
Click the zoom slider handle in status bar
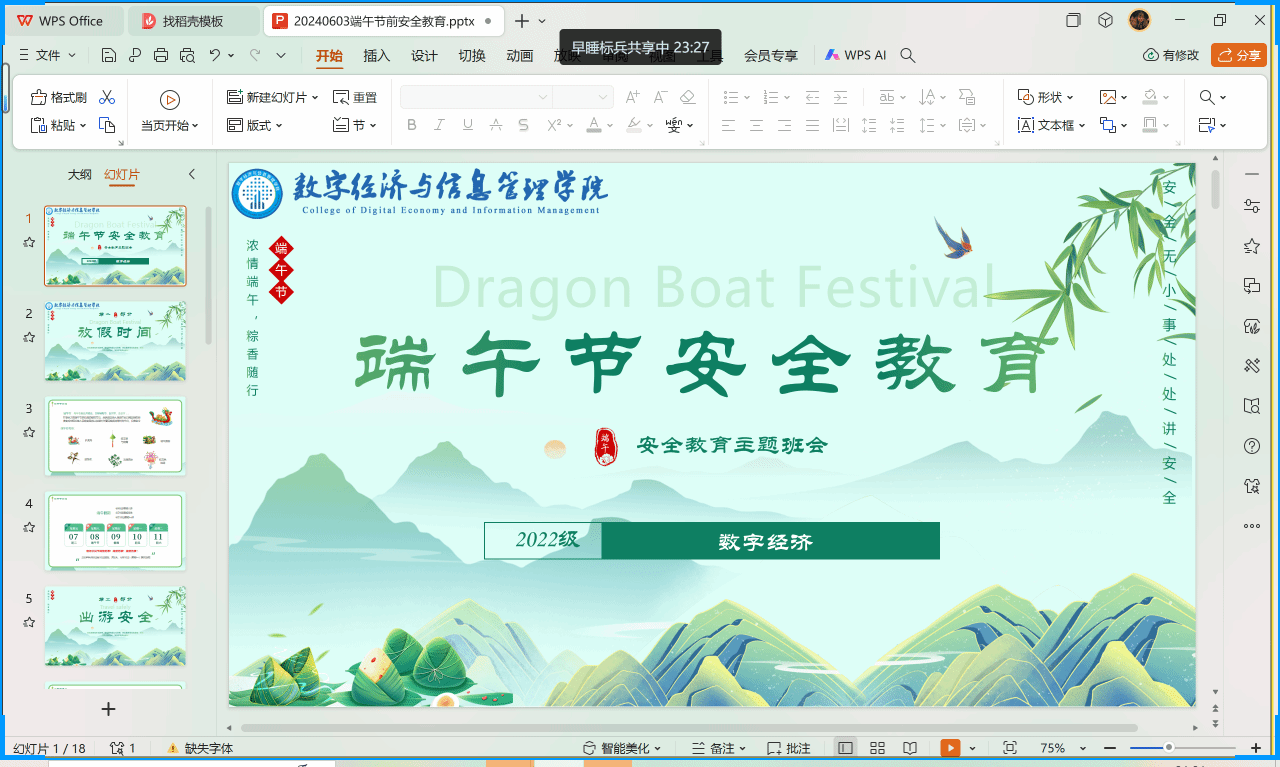[1168, 748]
